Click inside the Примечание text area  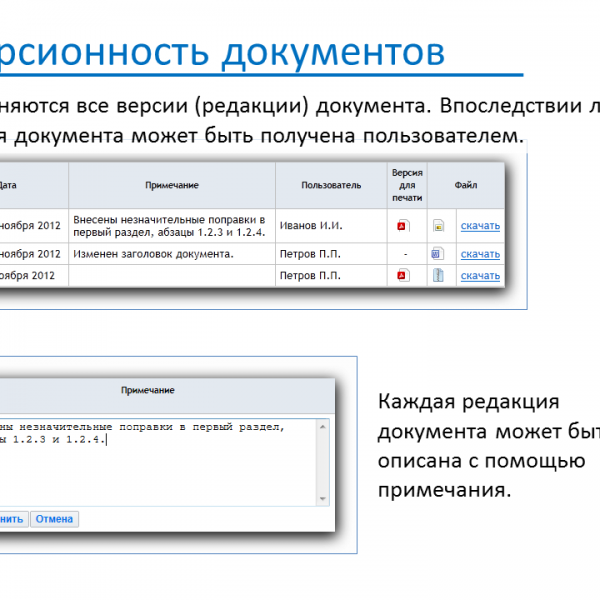[160, 465]
